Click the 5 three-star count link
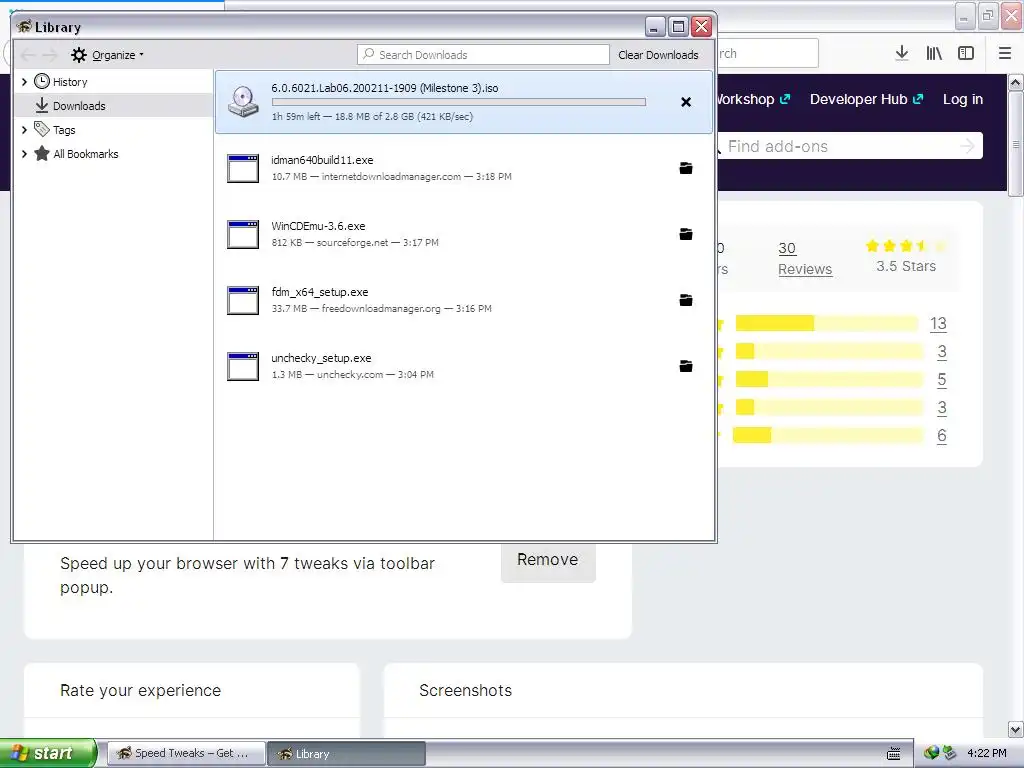The height and width of the screenshot is (768, 1024). click(x=942, y=379)
